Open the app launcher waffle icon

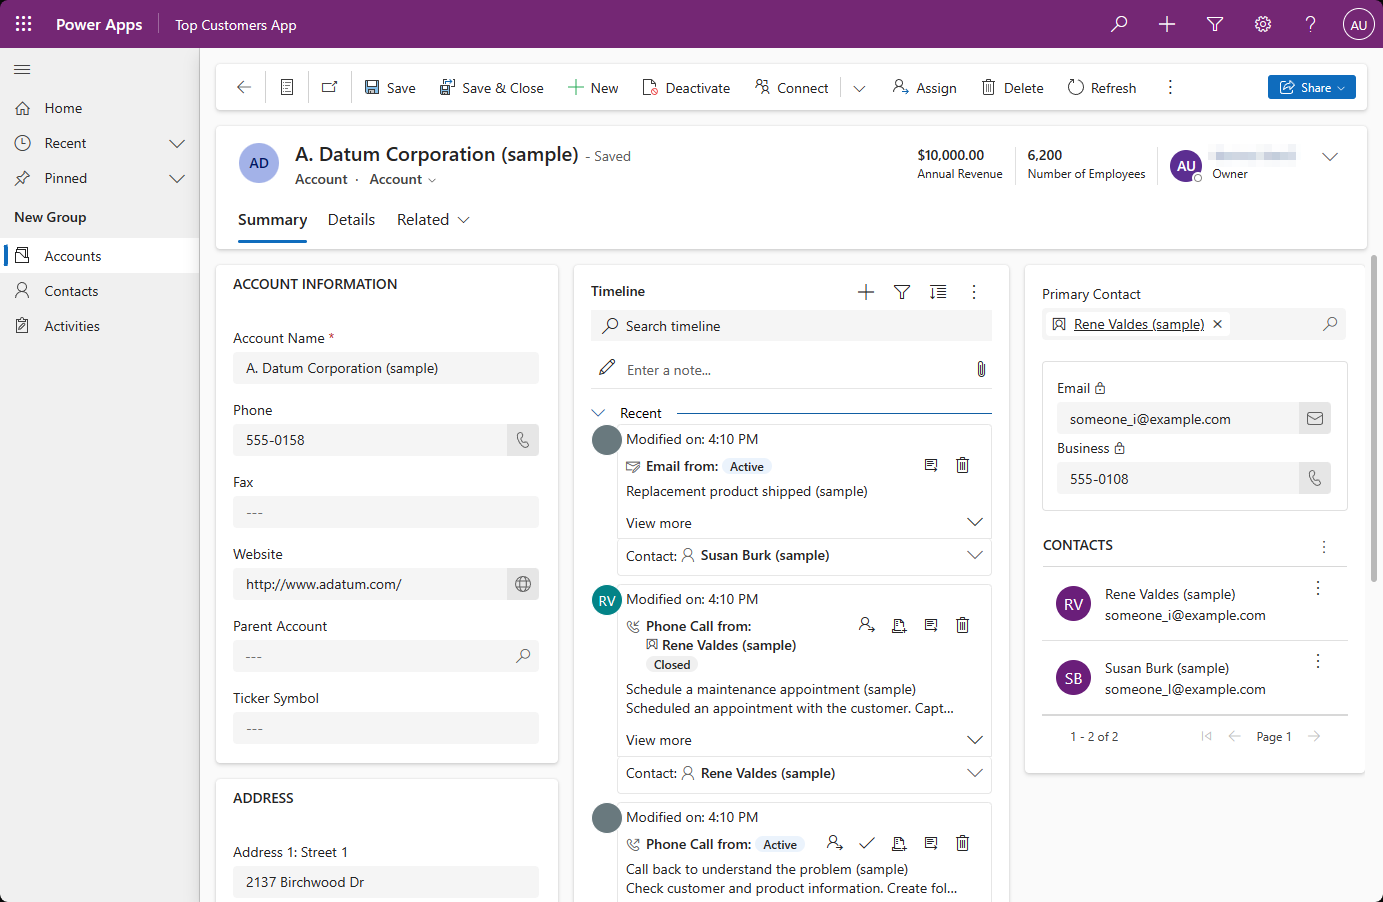[24, 24]
